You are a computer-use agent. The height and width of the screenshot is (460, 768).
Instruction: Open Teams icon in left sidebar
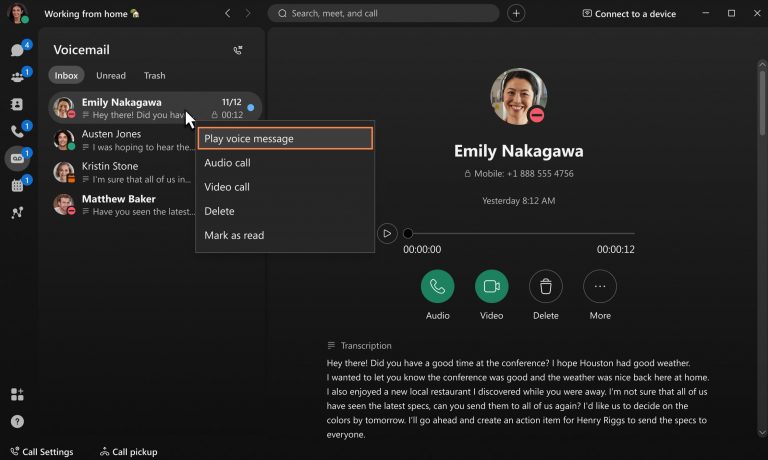pyautogui.click(x=17, y=77)
